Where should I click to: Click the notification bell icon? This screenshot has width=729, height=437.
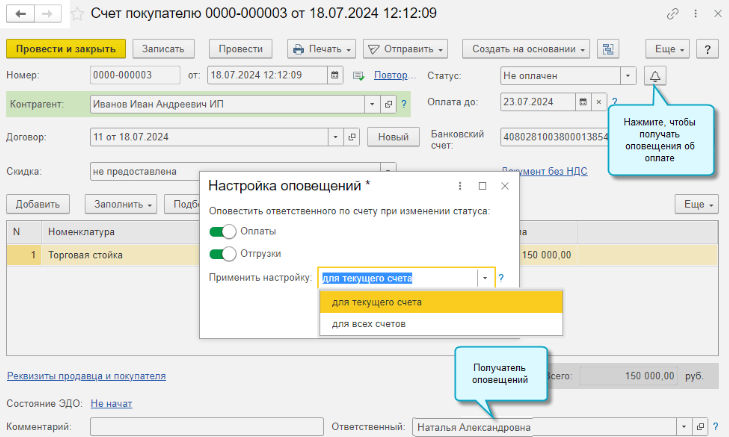[x=656, y=77]
